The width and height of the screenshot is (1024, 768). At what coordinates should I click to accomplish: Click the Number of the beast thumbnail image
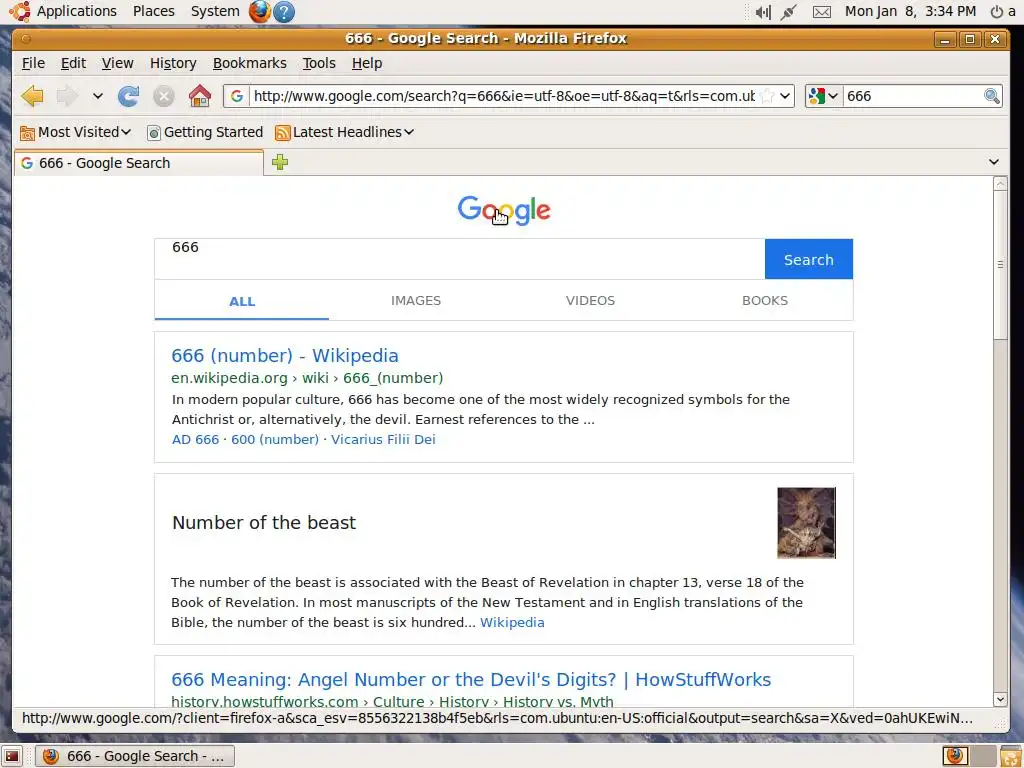pyautogui.click(x=806, y=522)
